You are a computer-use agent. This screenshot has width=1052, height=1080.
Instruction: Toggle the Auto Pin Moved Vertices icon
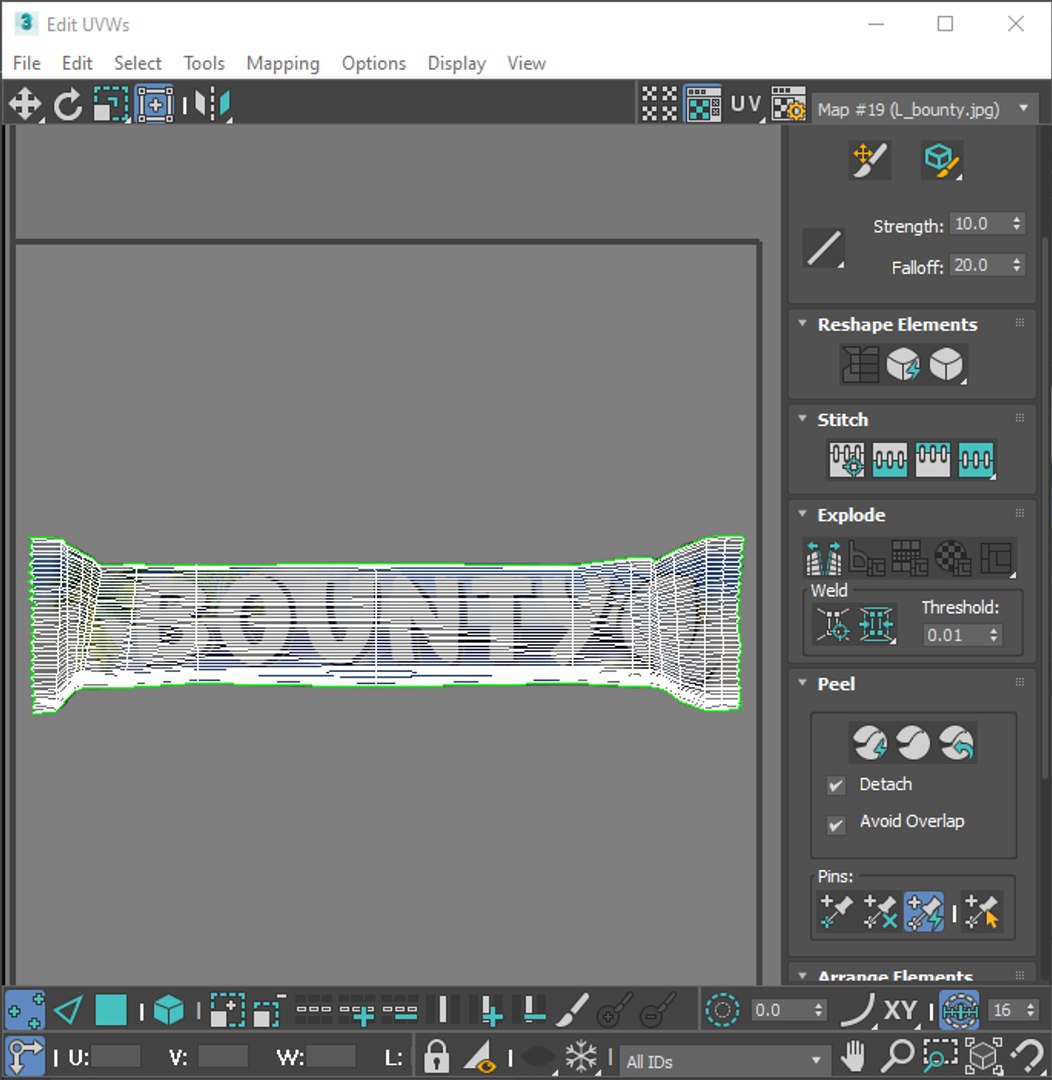(924, 912)
